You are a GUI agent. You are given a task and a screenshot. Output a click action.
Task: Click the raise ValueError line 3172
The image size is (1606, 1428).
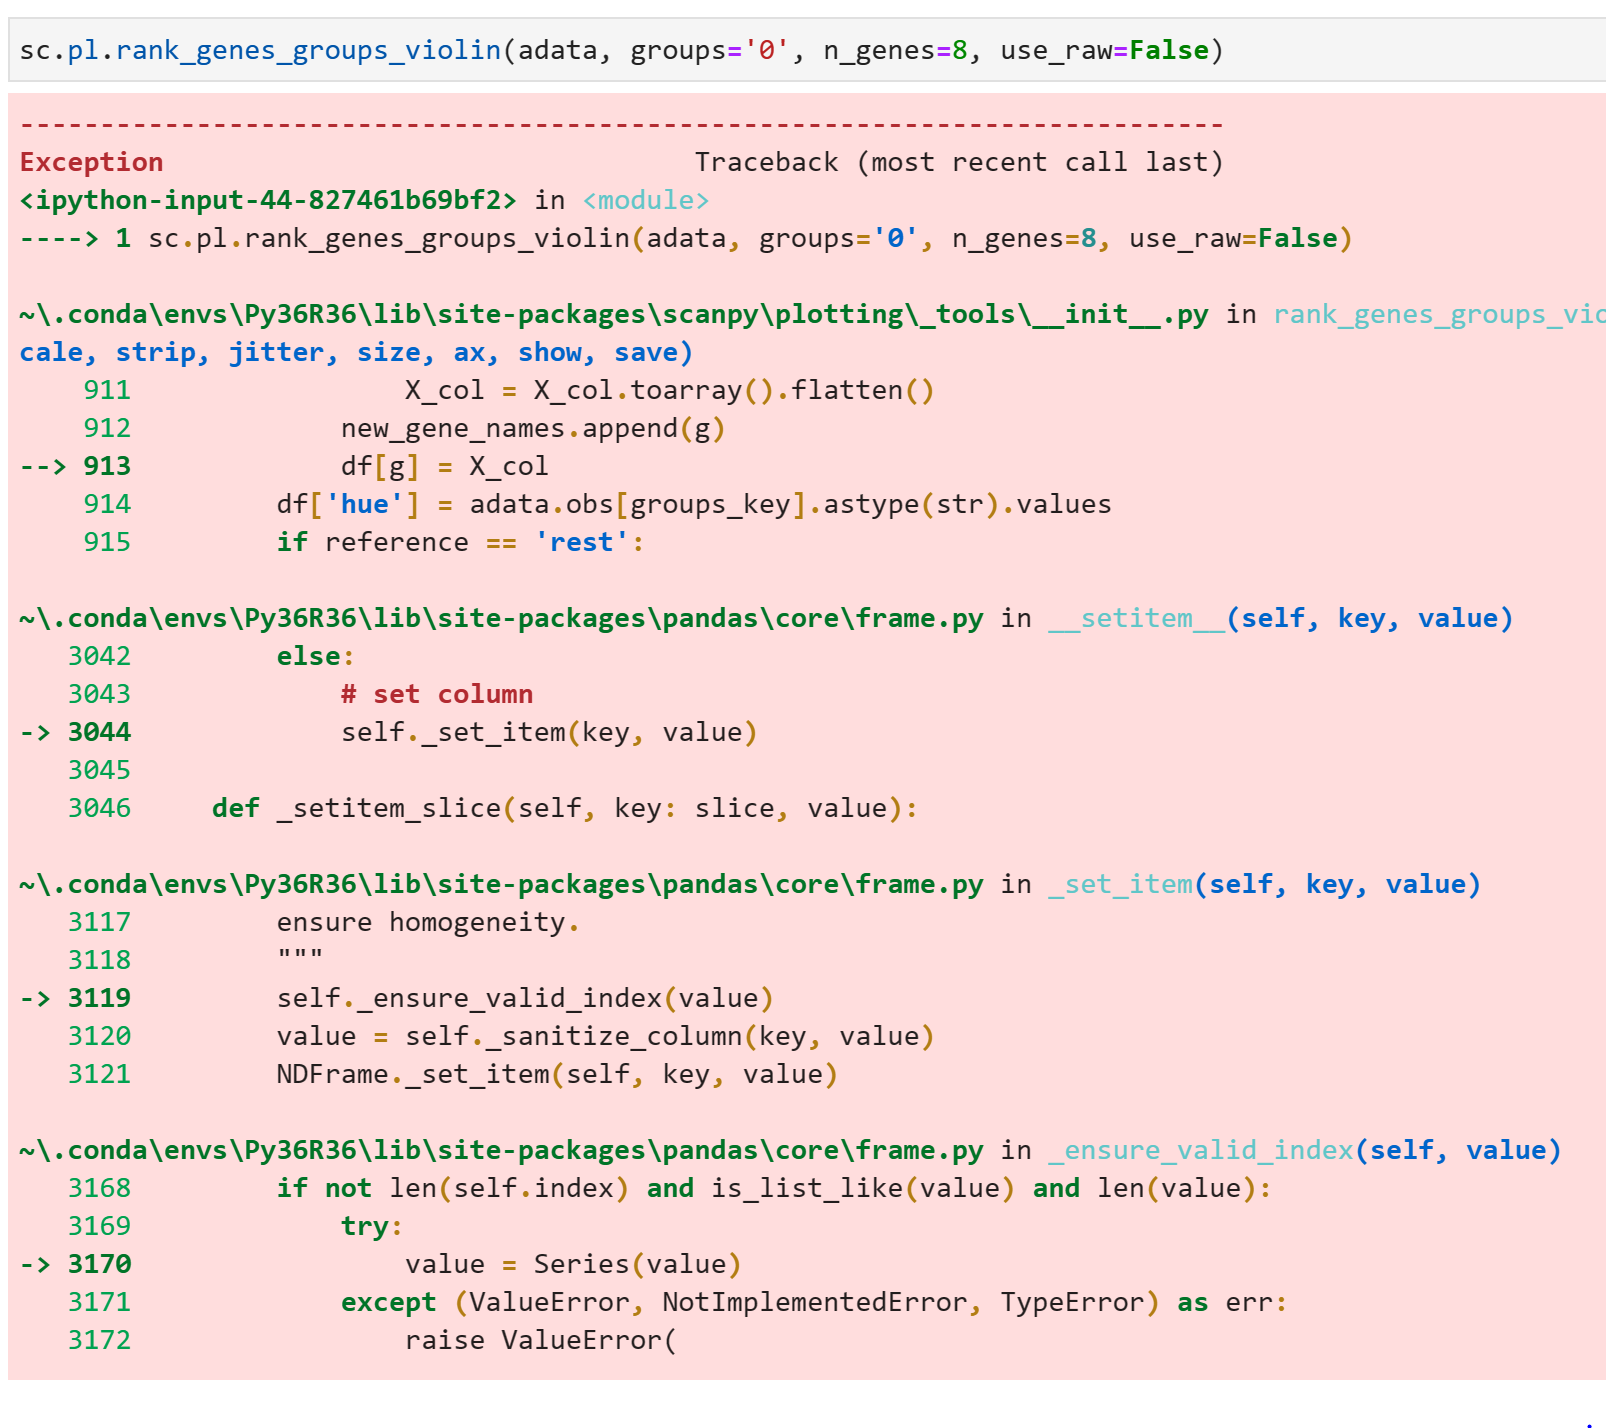[540, 1339]
